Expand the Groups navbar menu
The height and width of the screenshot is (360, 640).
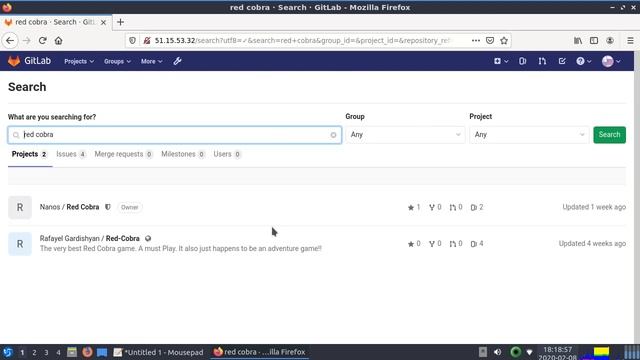tap(117, 61)
